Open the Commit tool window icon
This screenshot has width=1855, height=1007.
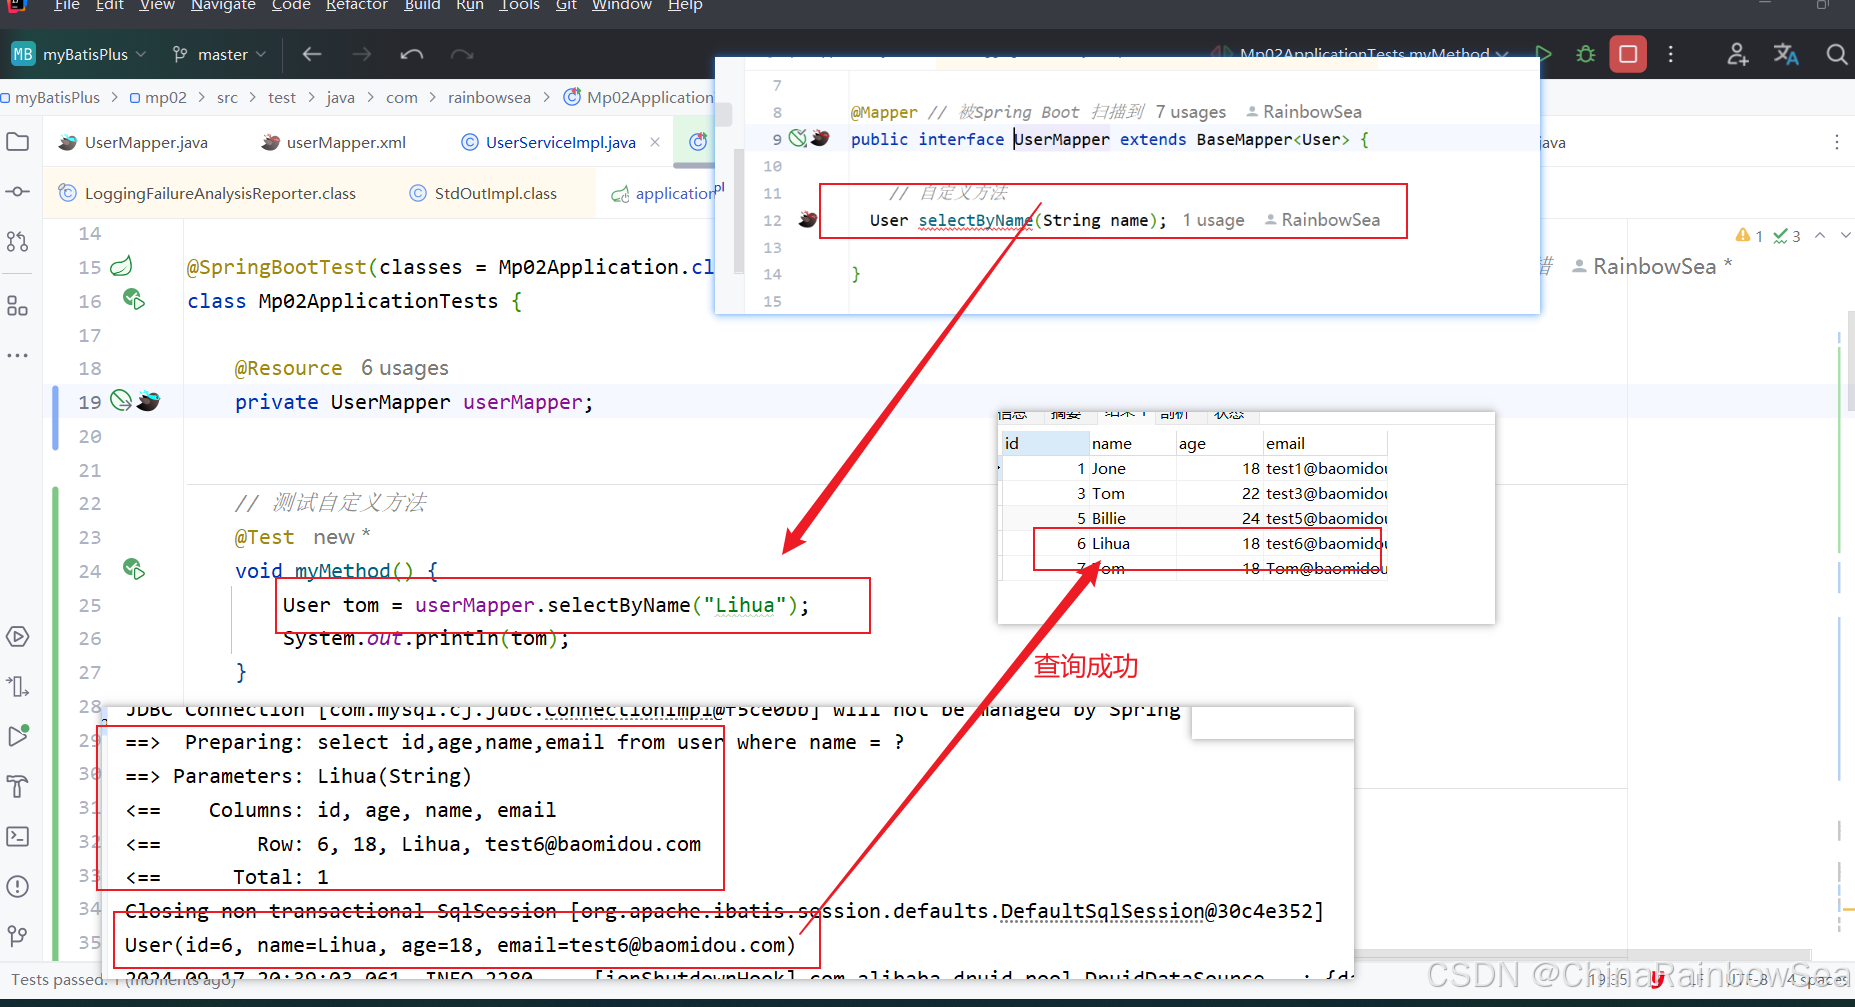click(18, 191)
